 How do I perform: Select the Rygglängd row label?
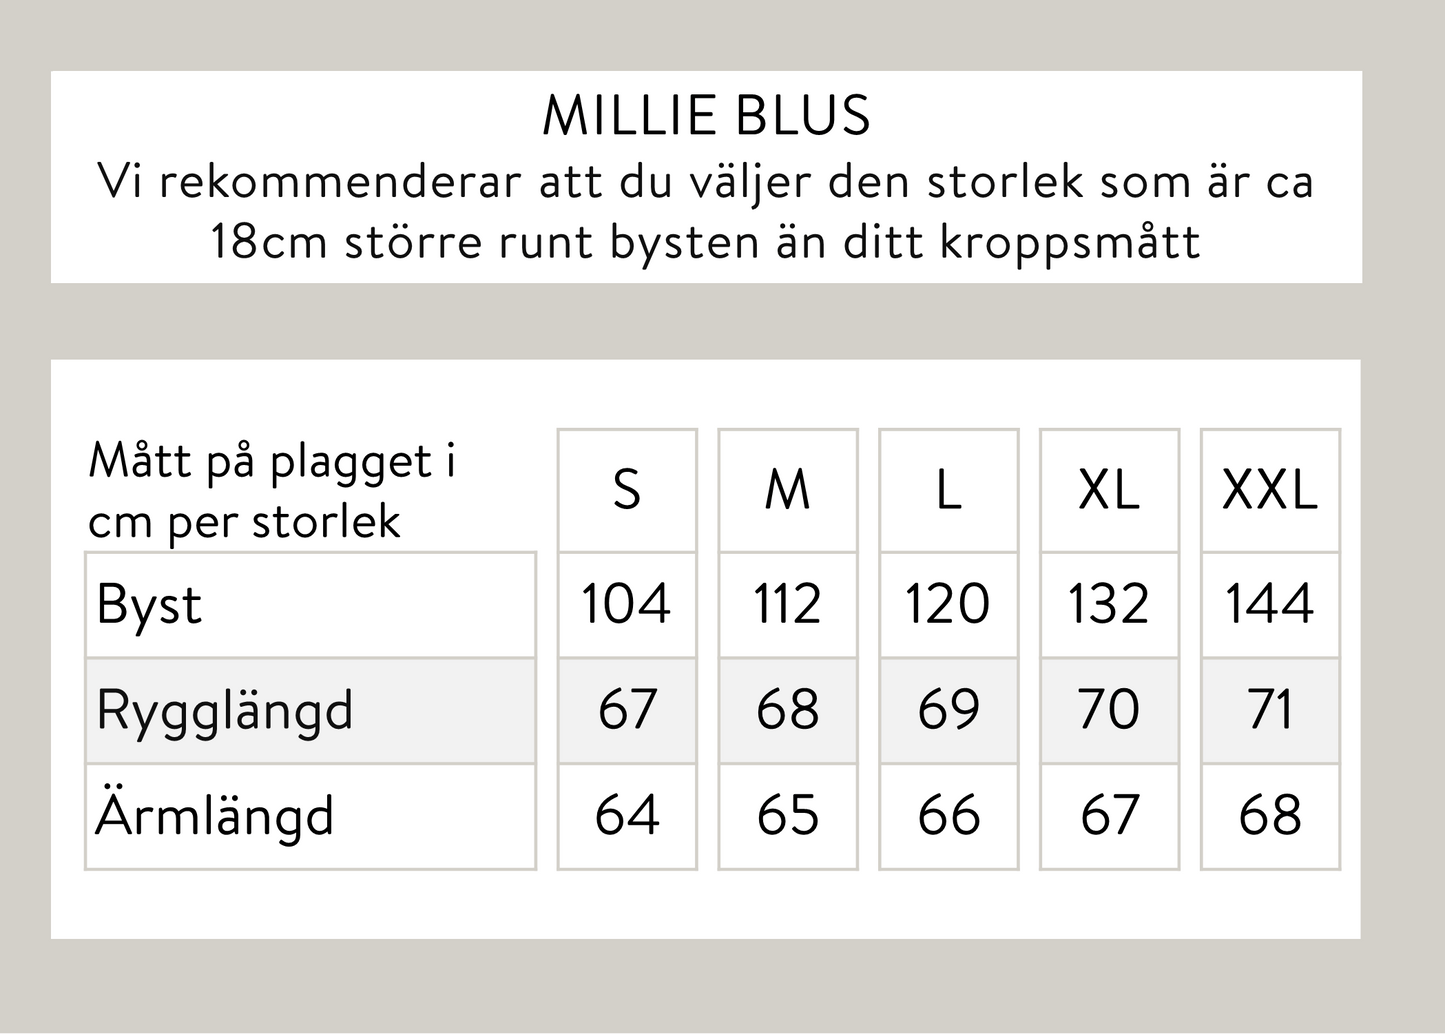(x=225, y=711)
